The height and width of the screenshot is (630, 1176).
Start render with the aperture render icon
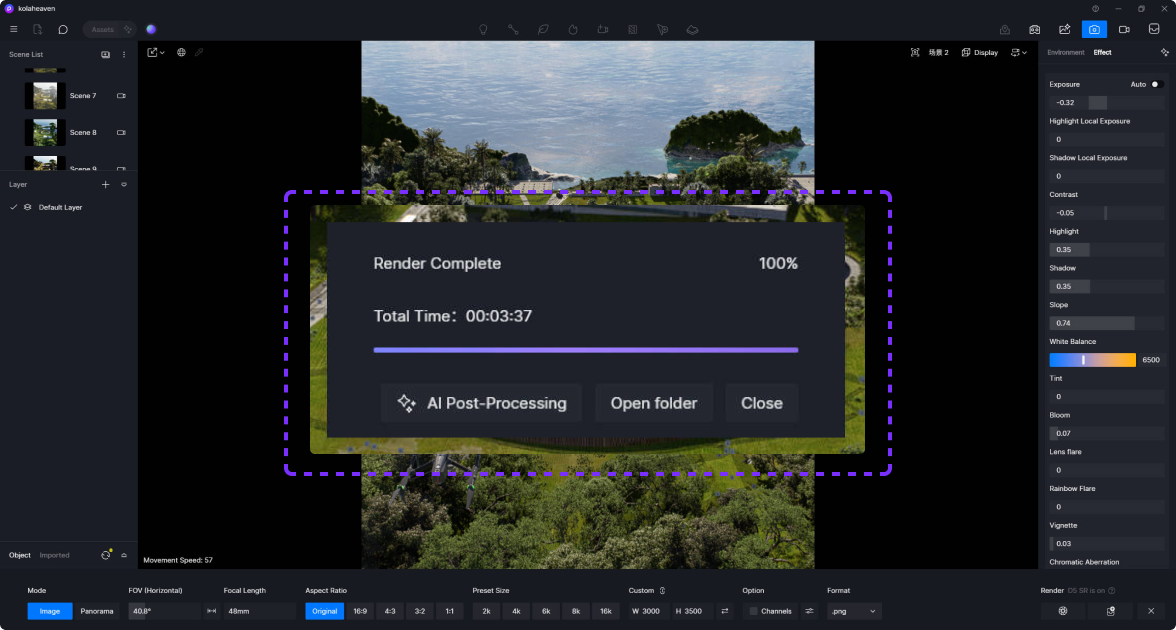point(1064,611)
